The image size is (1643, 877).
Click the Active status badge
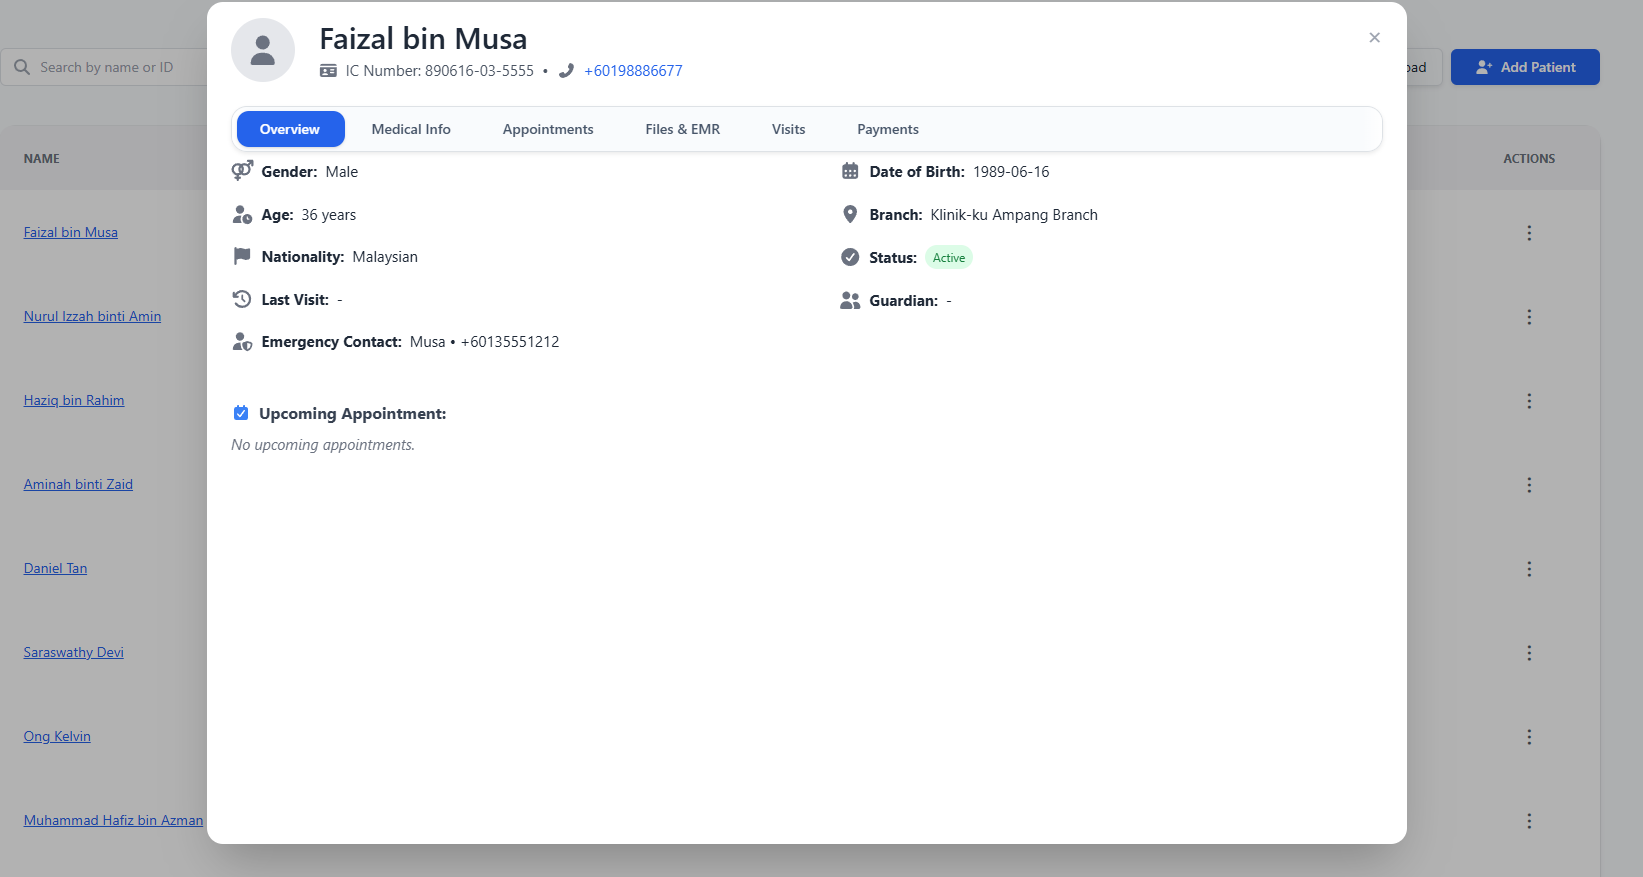[948, 258]
